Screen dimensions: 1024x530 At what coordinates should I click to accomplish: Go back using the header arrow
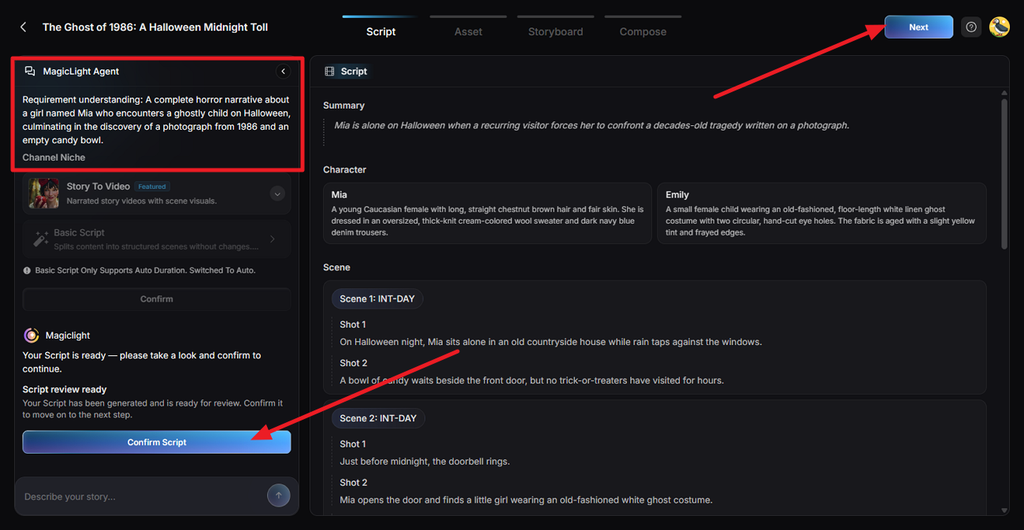coord(24,27)
